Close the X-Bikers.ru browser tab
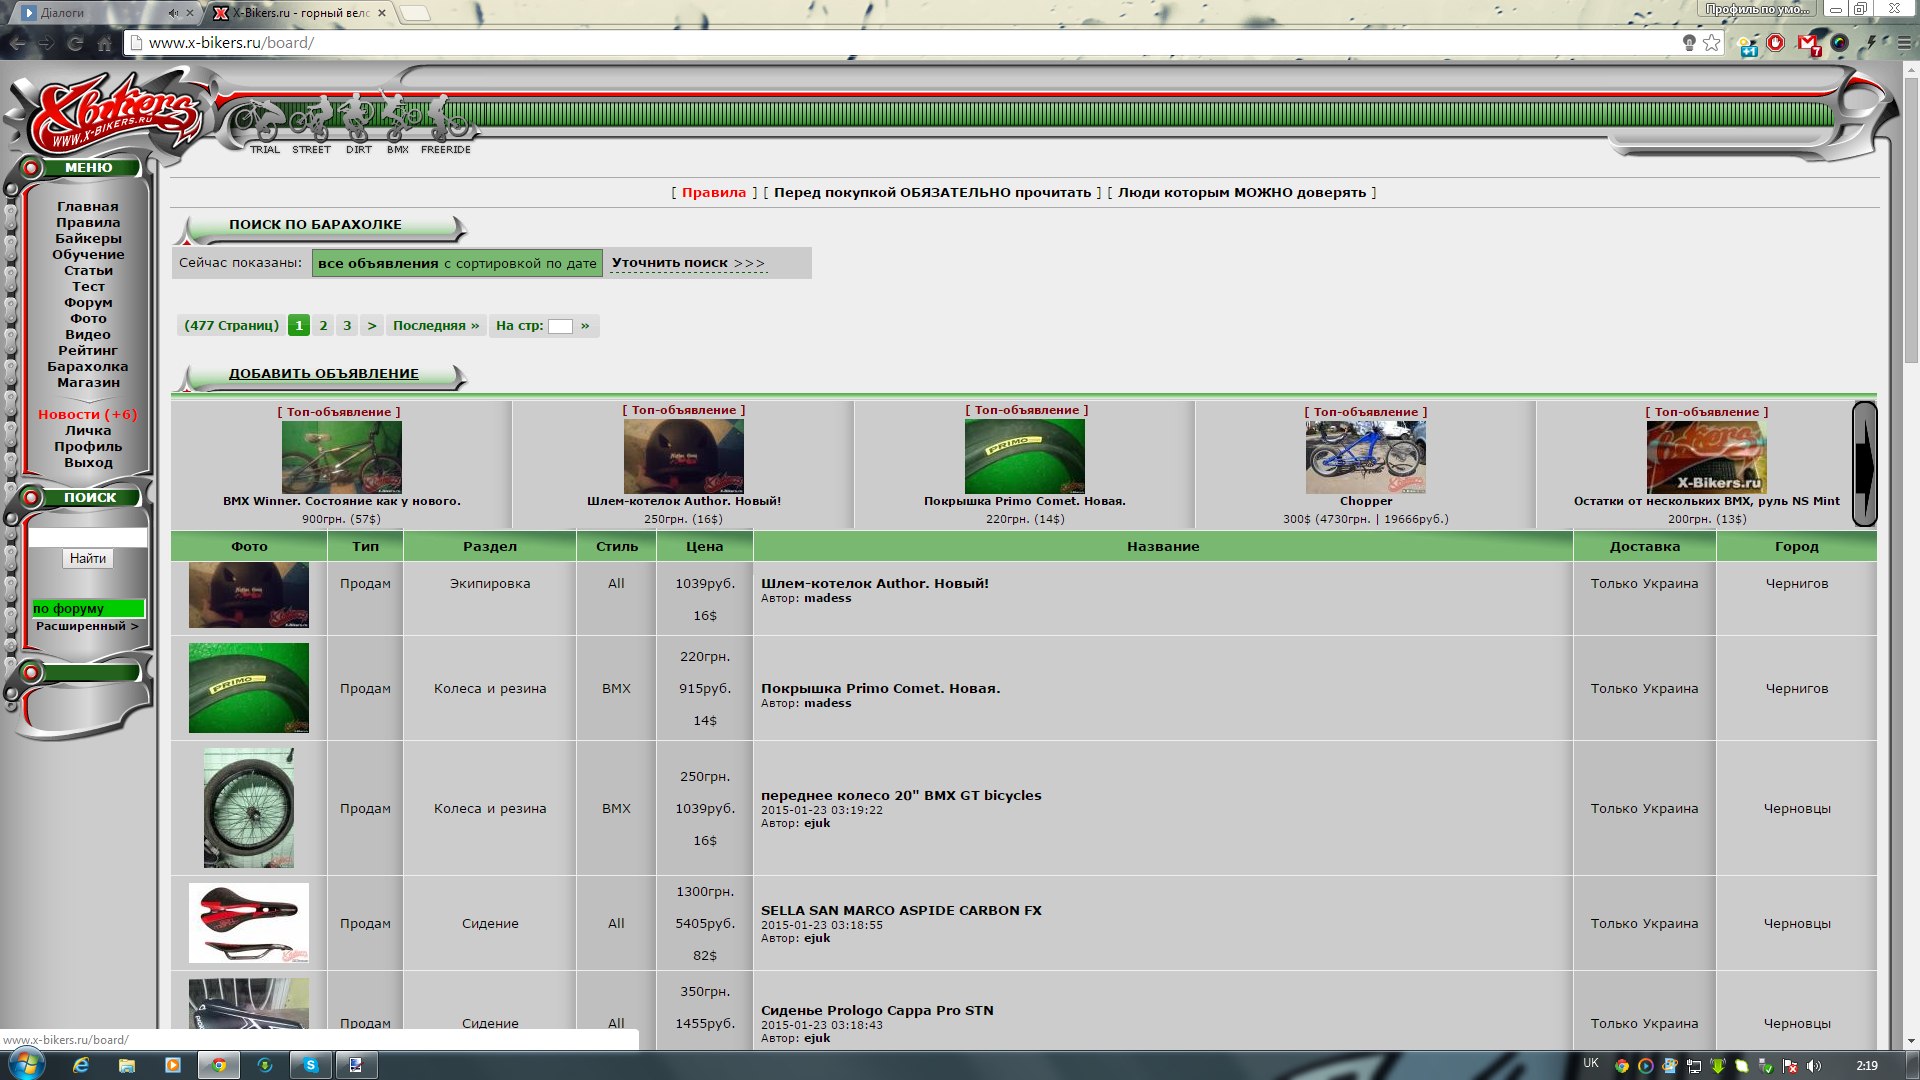The width and height of the screenshot is (1920, 1080). [382, 13]
